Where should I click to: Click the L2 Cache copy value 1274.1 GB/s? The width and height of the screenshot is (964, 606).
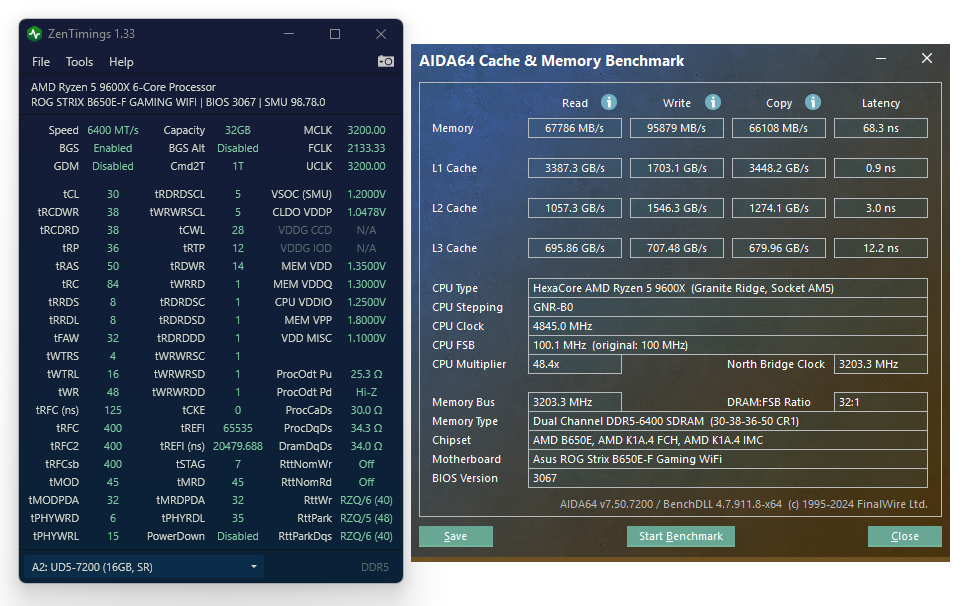pyautogui.click(x=779, y=208)
